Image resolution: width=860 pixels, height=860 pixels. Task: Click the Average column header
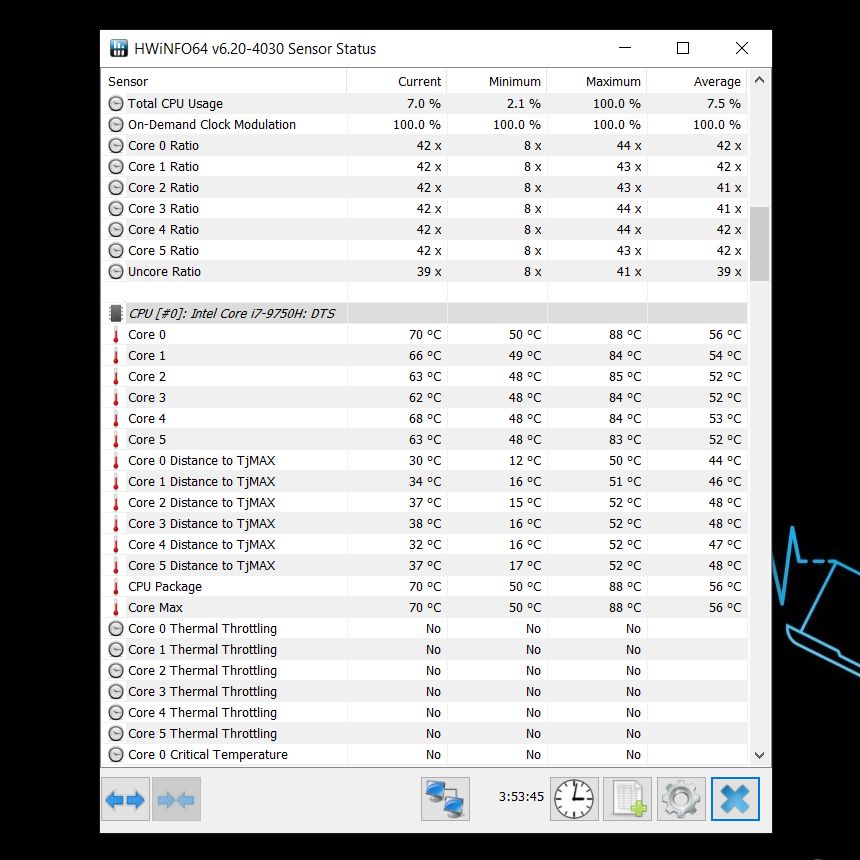click(697, 81)
